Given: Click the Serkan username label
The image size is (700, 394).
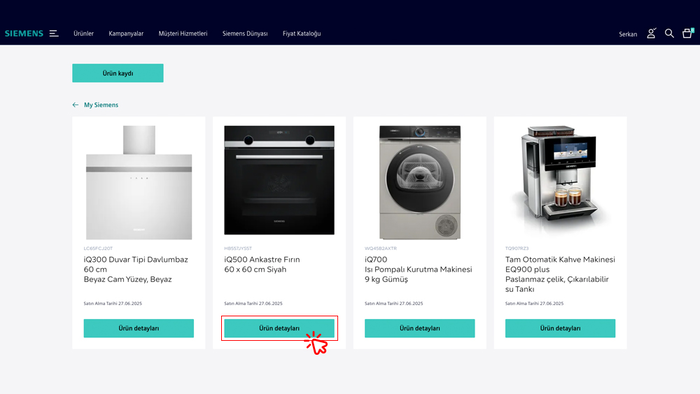Looking at the screenshot, I should tap(628, 34).
